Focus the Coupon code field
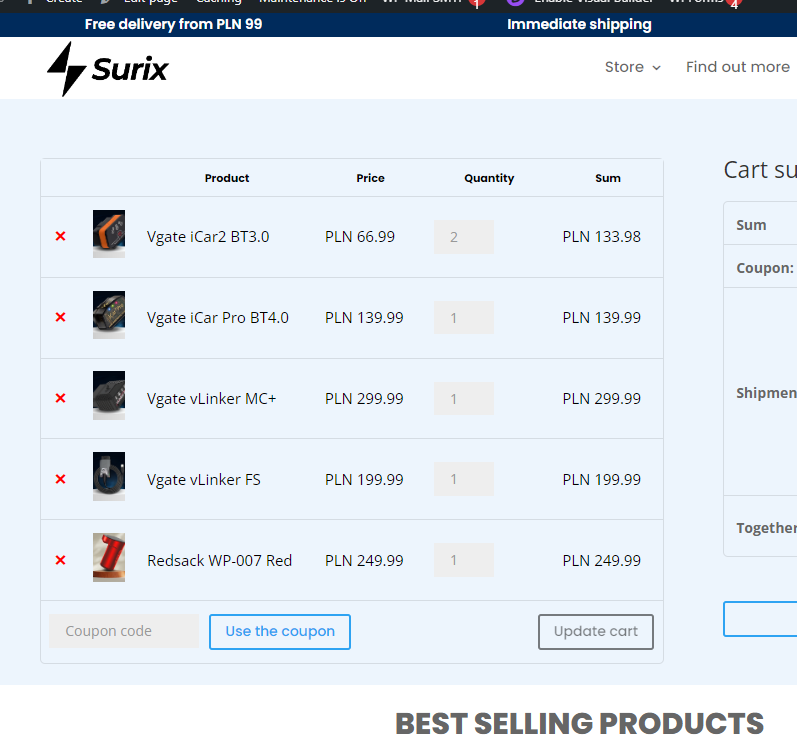Viewport: 797px width, 746px height. (124, 631)
